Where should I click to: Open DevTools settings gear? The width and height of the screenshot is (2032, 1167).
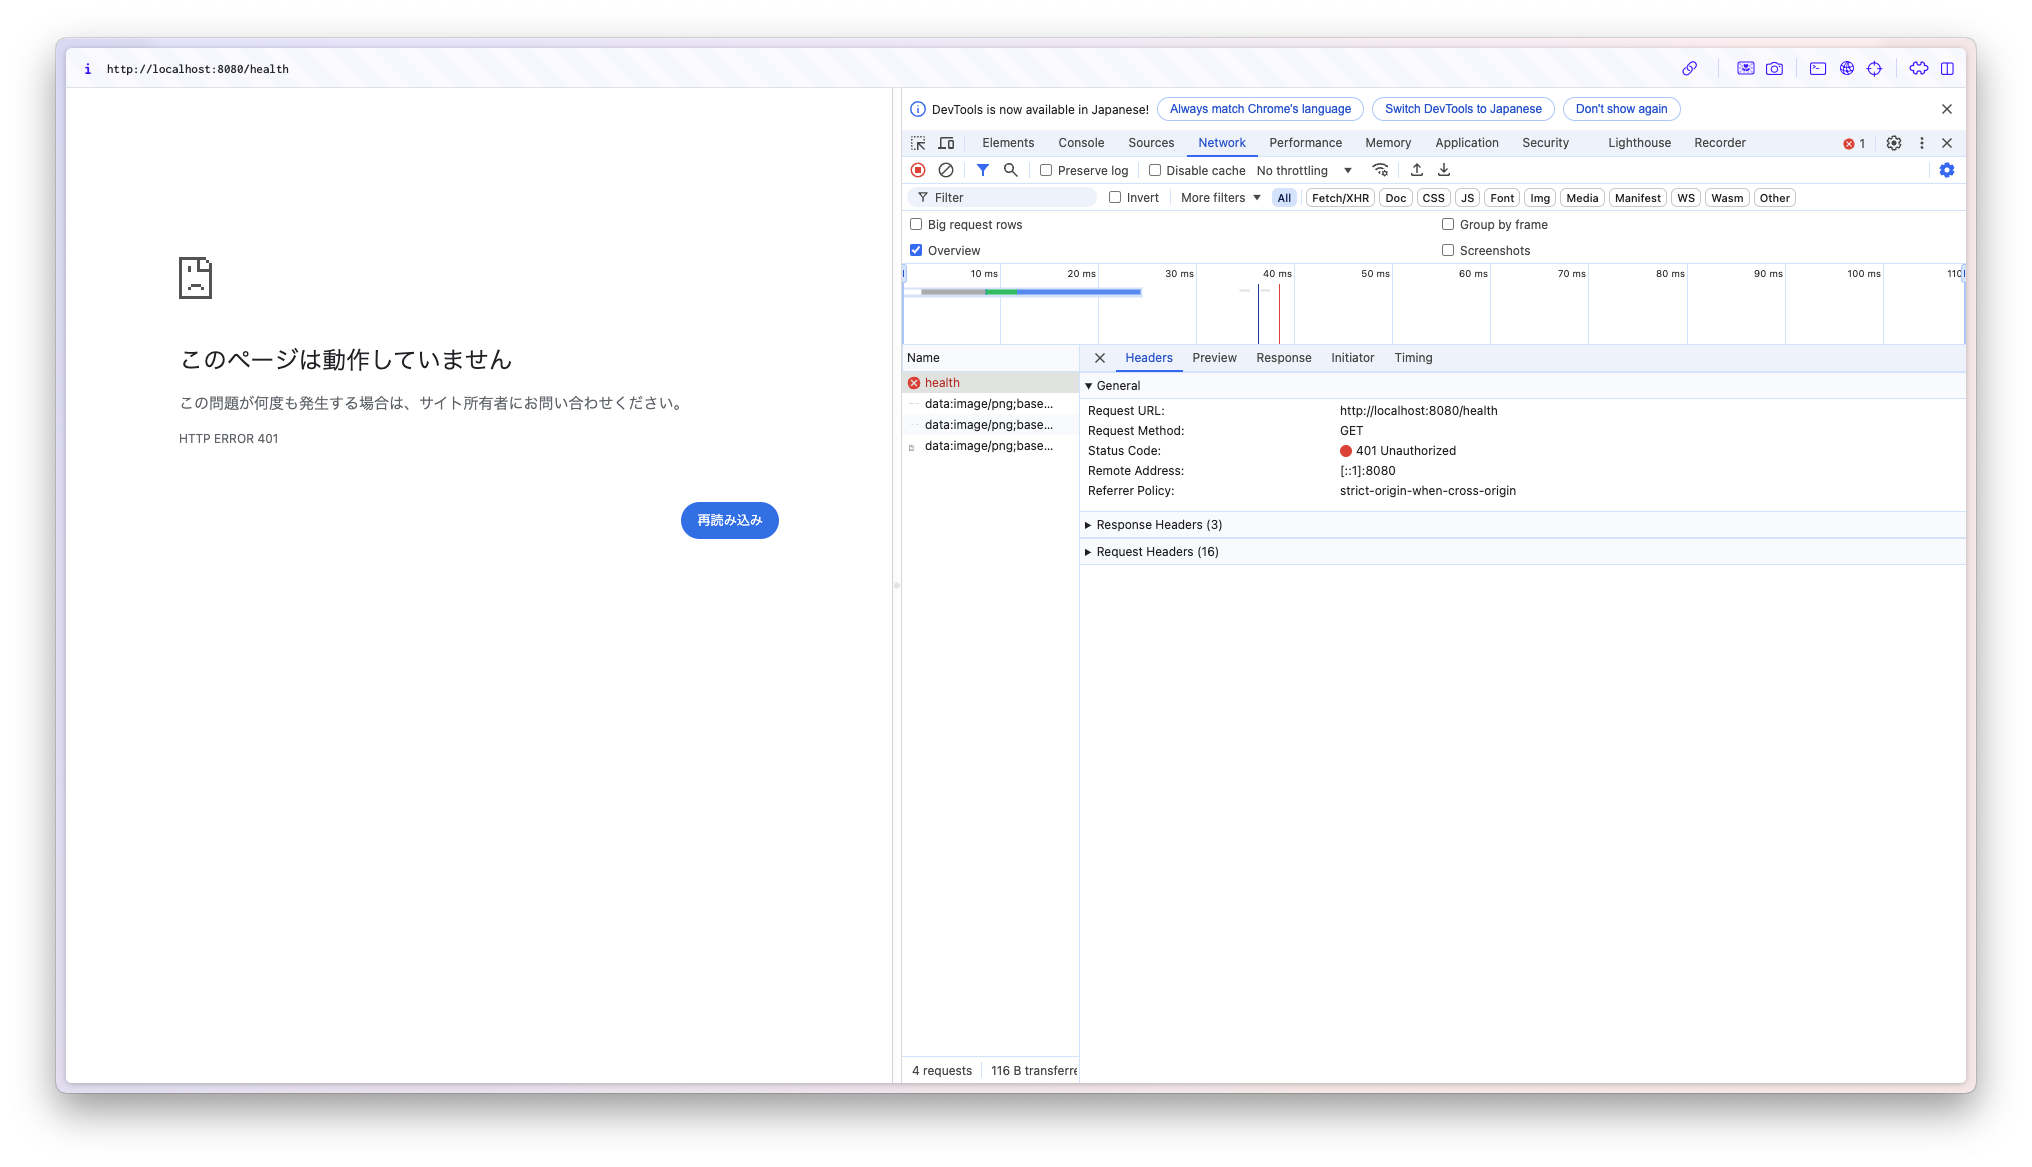[x=1893, y=143]
